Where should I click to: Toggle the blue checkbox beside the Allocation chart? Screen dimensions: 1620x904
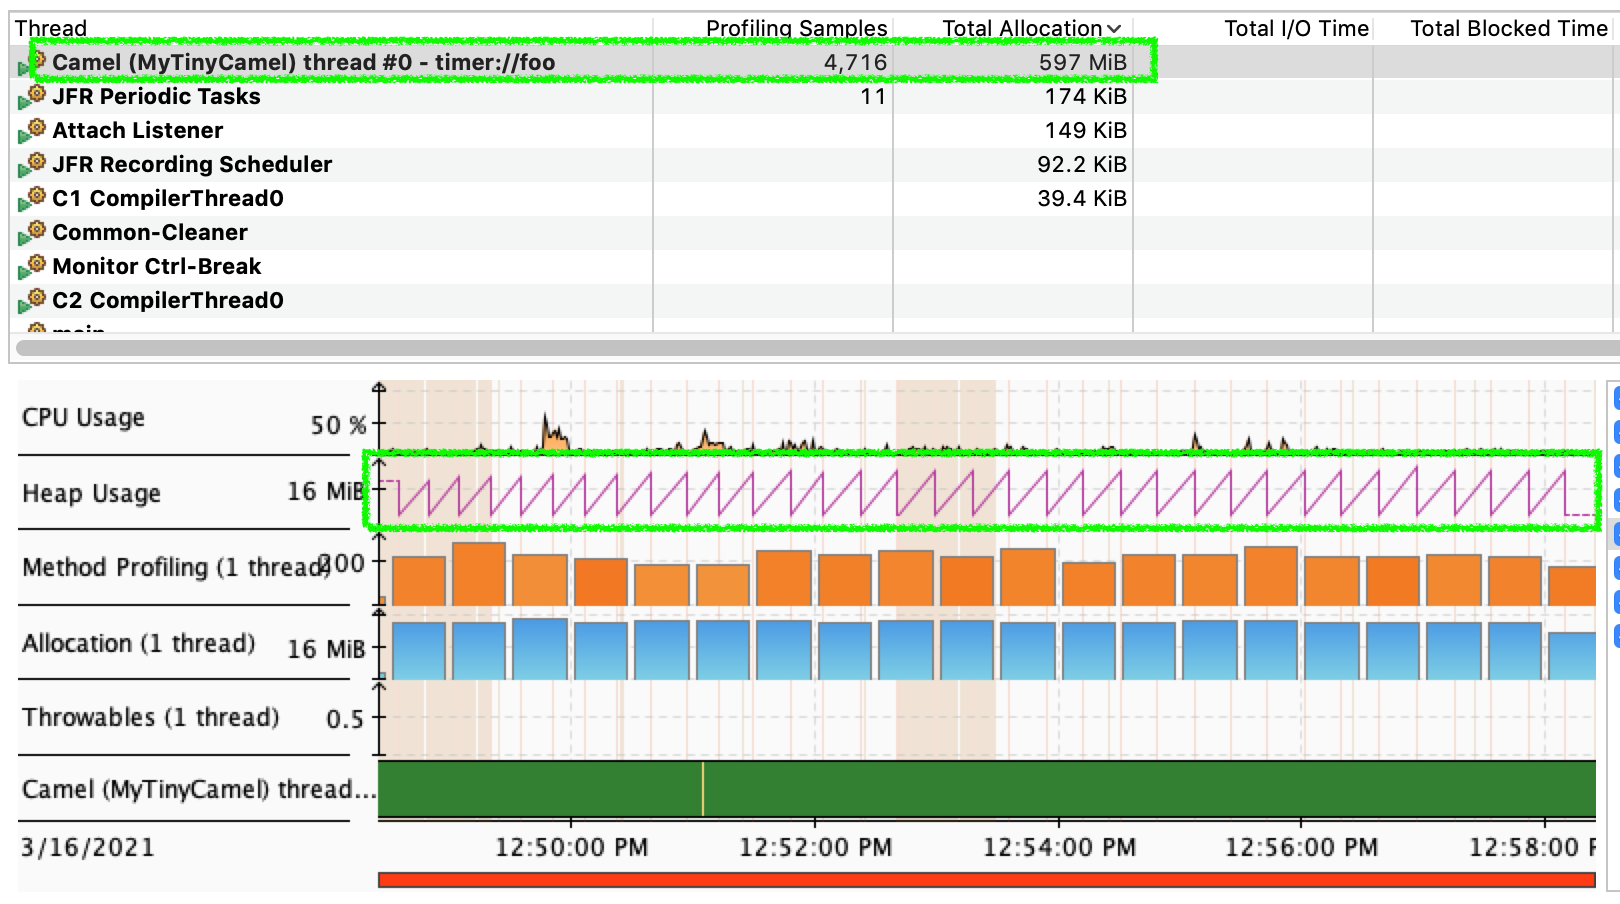tap(1616, 635)
